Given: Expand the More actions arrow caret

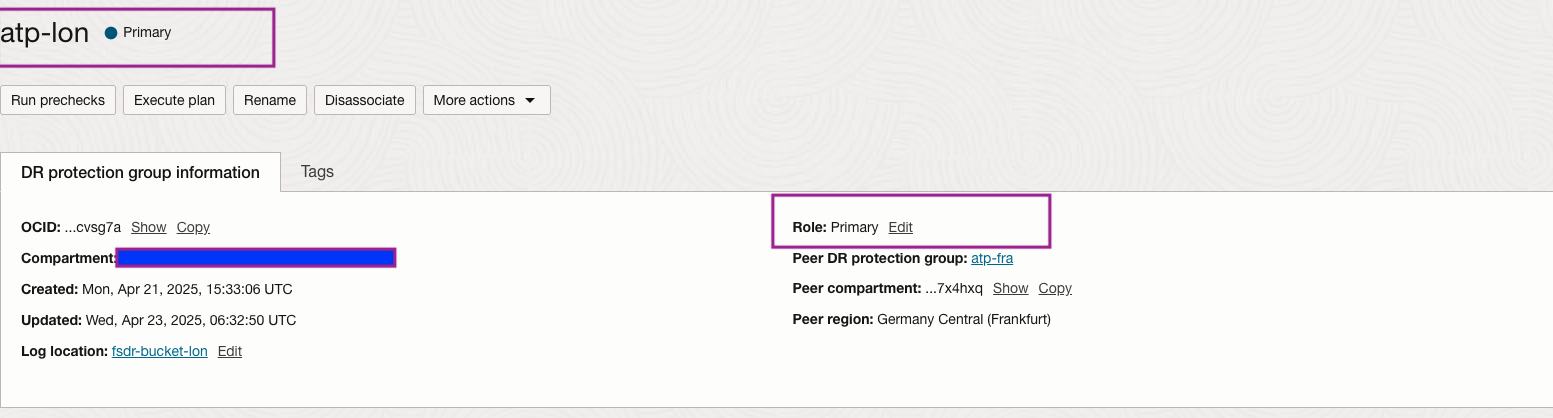Looking at the screenshot, I should point(530,101).
